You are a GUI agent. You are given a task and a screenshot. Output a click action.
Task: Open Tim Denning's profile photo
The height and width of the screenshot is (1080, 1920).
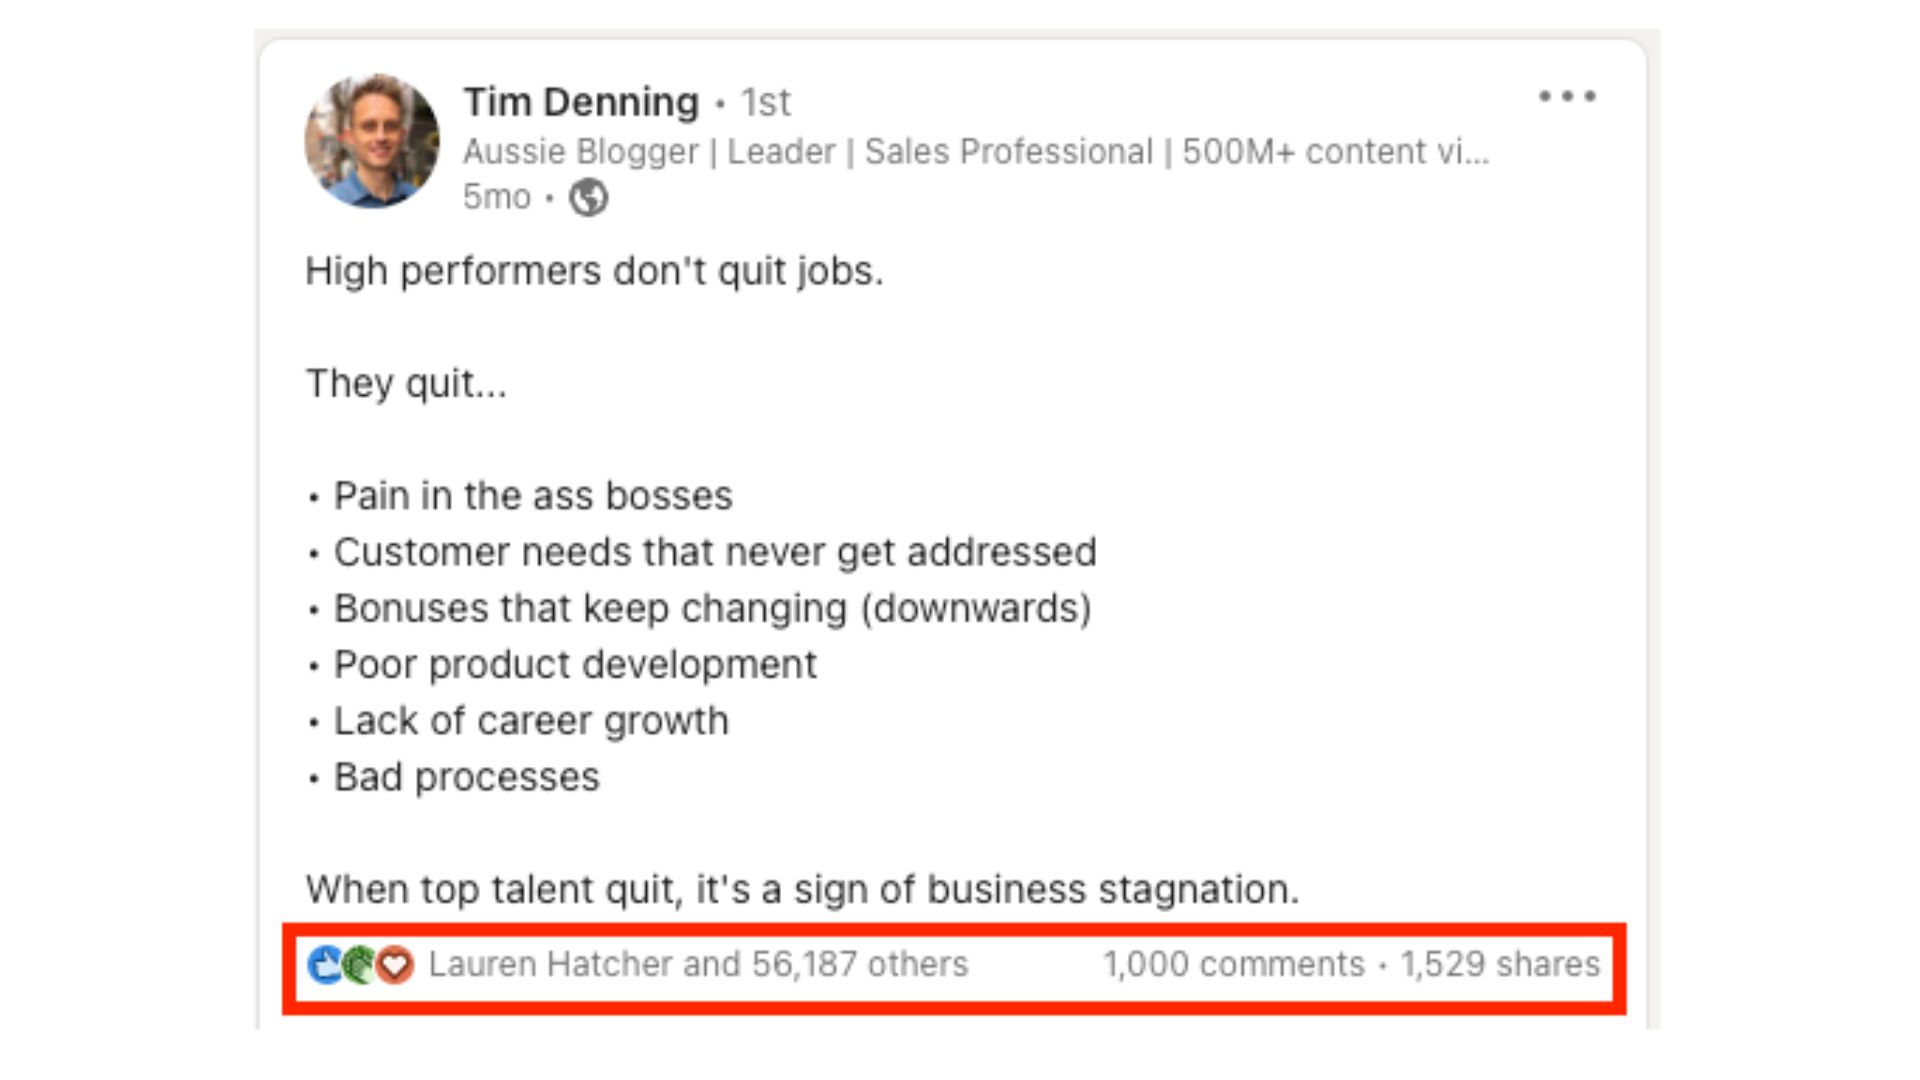tap(372, 140)
